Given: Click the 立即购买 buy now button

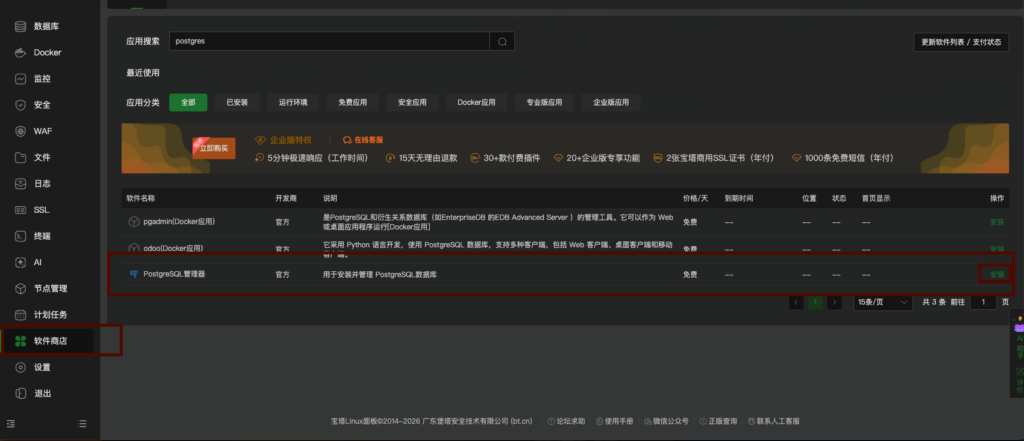Looking at the screenshot, I should [x=214, y=148].
